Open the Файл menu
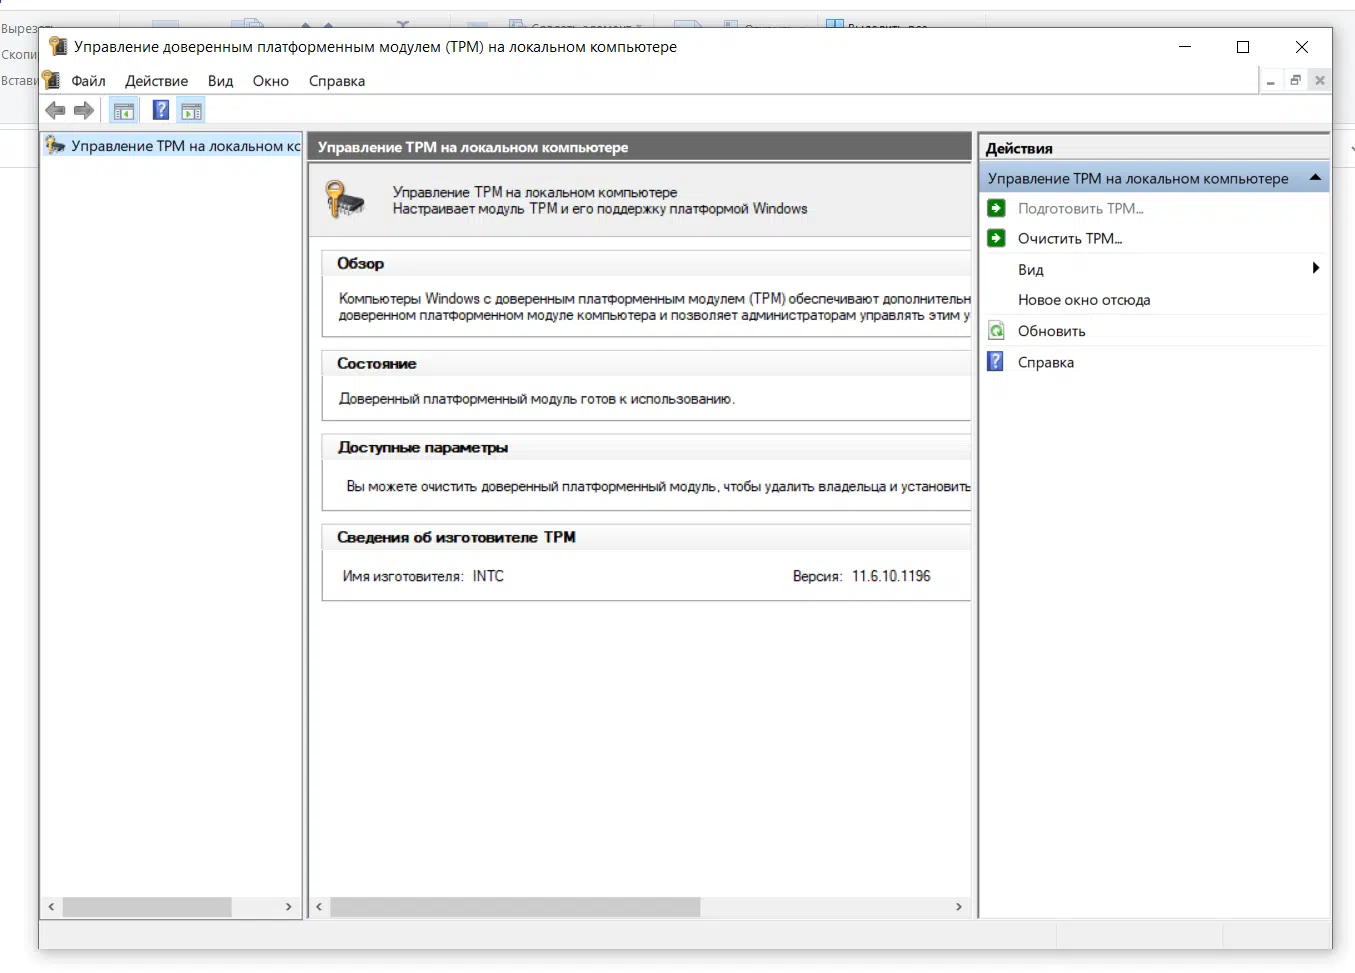The width and height of the screenshot is (1355, 973). (88, 81)
